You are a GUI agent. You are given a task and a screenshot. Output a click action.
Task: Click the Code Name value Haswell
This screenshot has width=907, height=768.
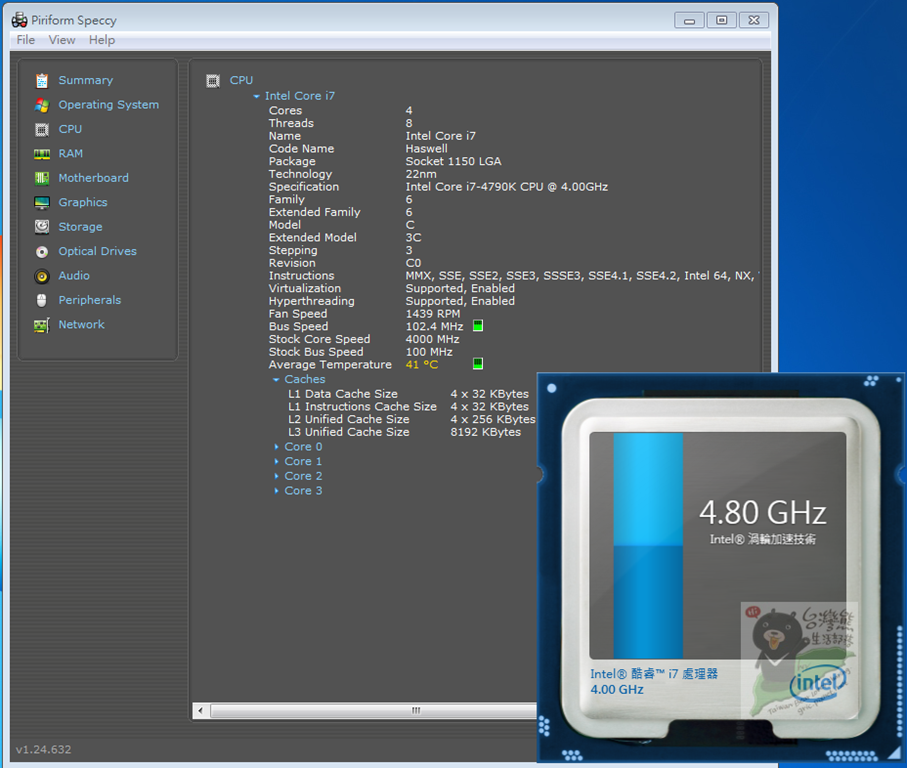426,149
